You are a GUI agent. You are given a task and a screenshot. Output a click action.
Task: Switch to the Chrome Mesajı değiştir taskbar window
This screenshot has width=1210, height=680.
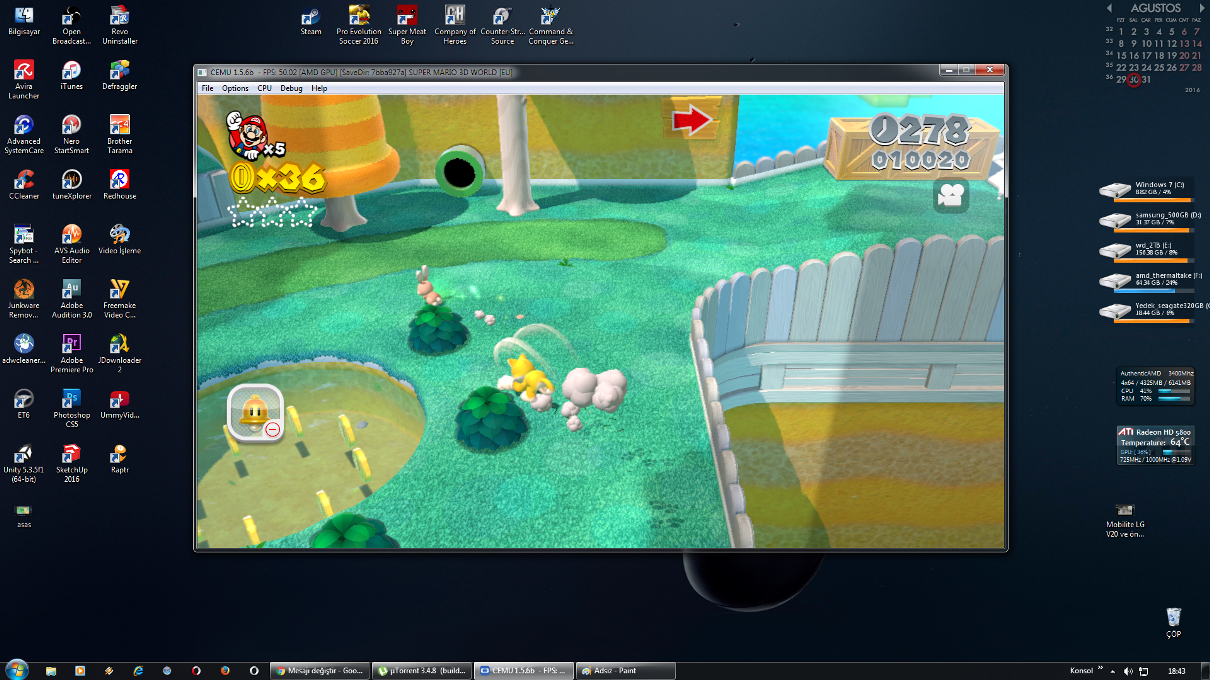(320, 671)
